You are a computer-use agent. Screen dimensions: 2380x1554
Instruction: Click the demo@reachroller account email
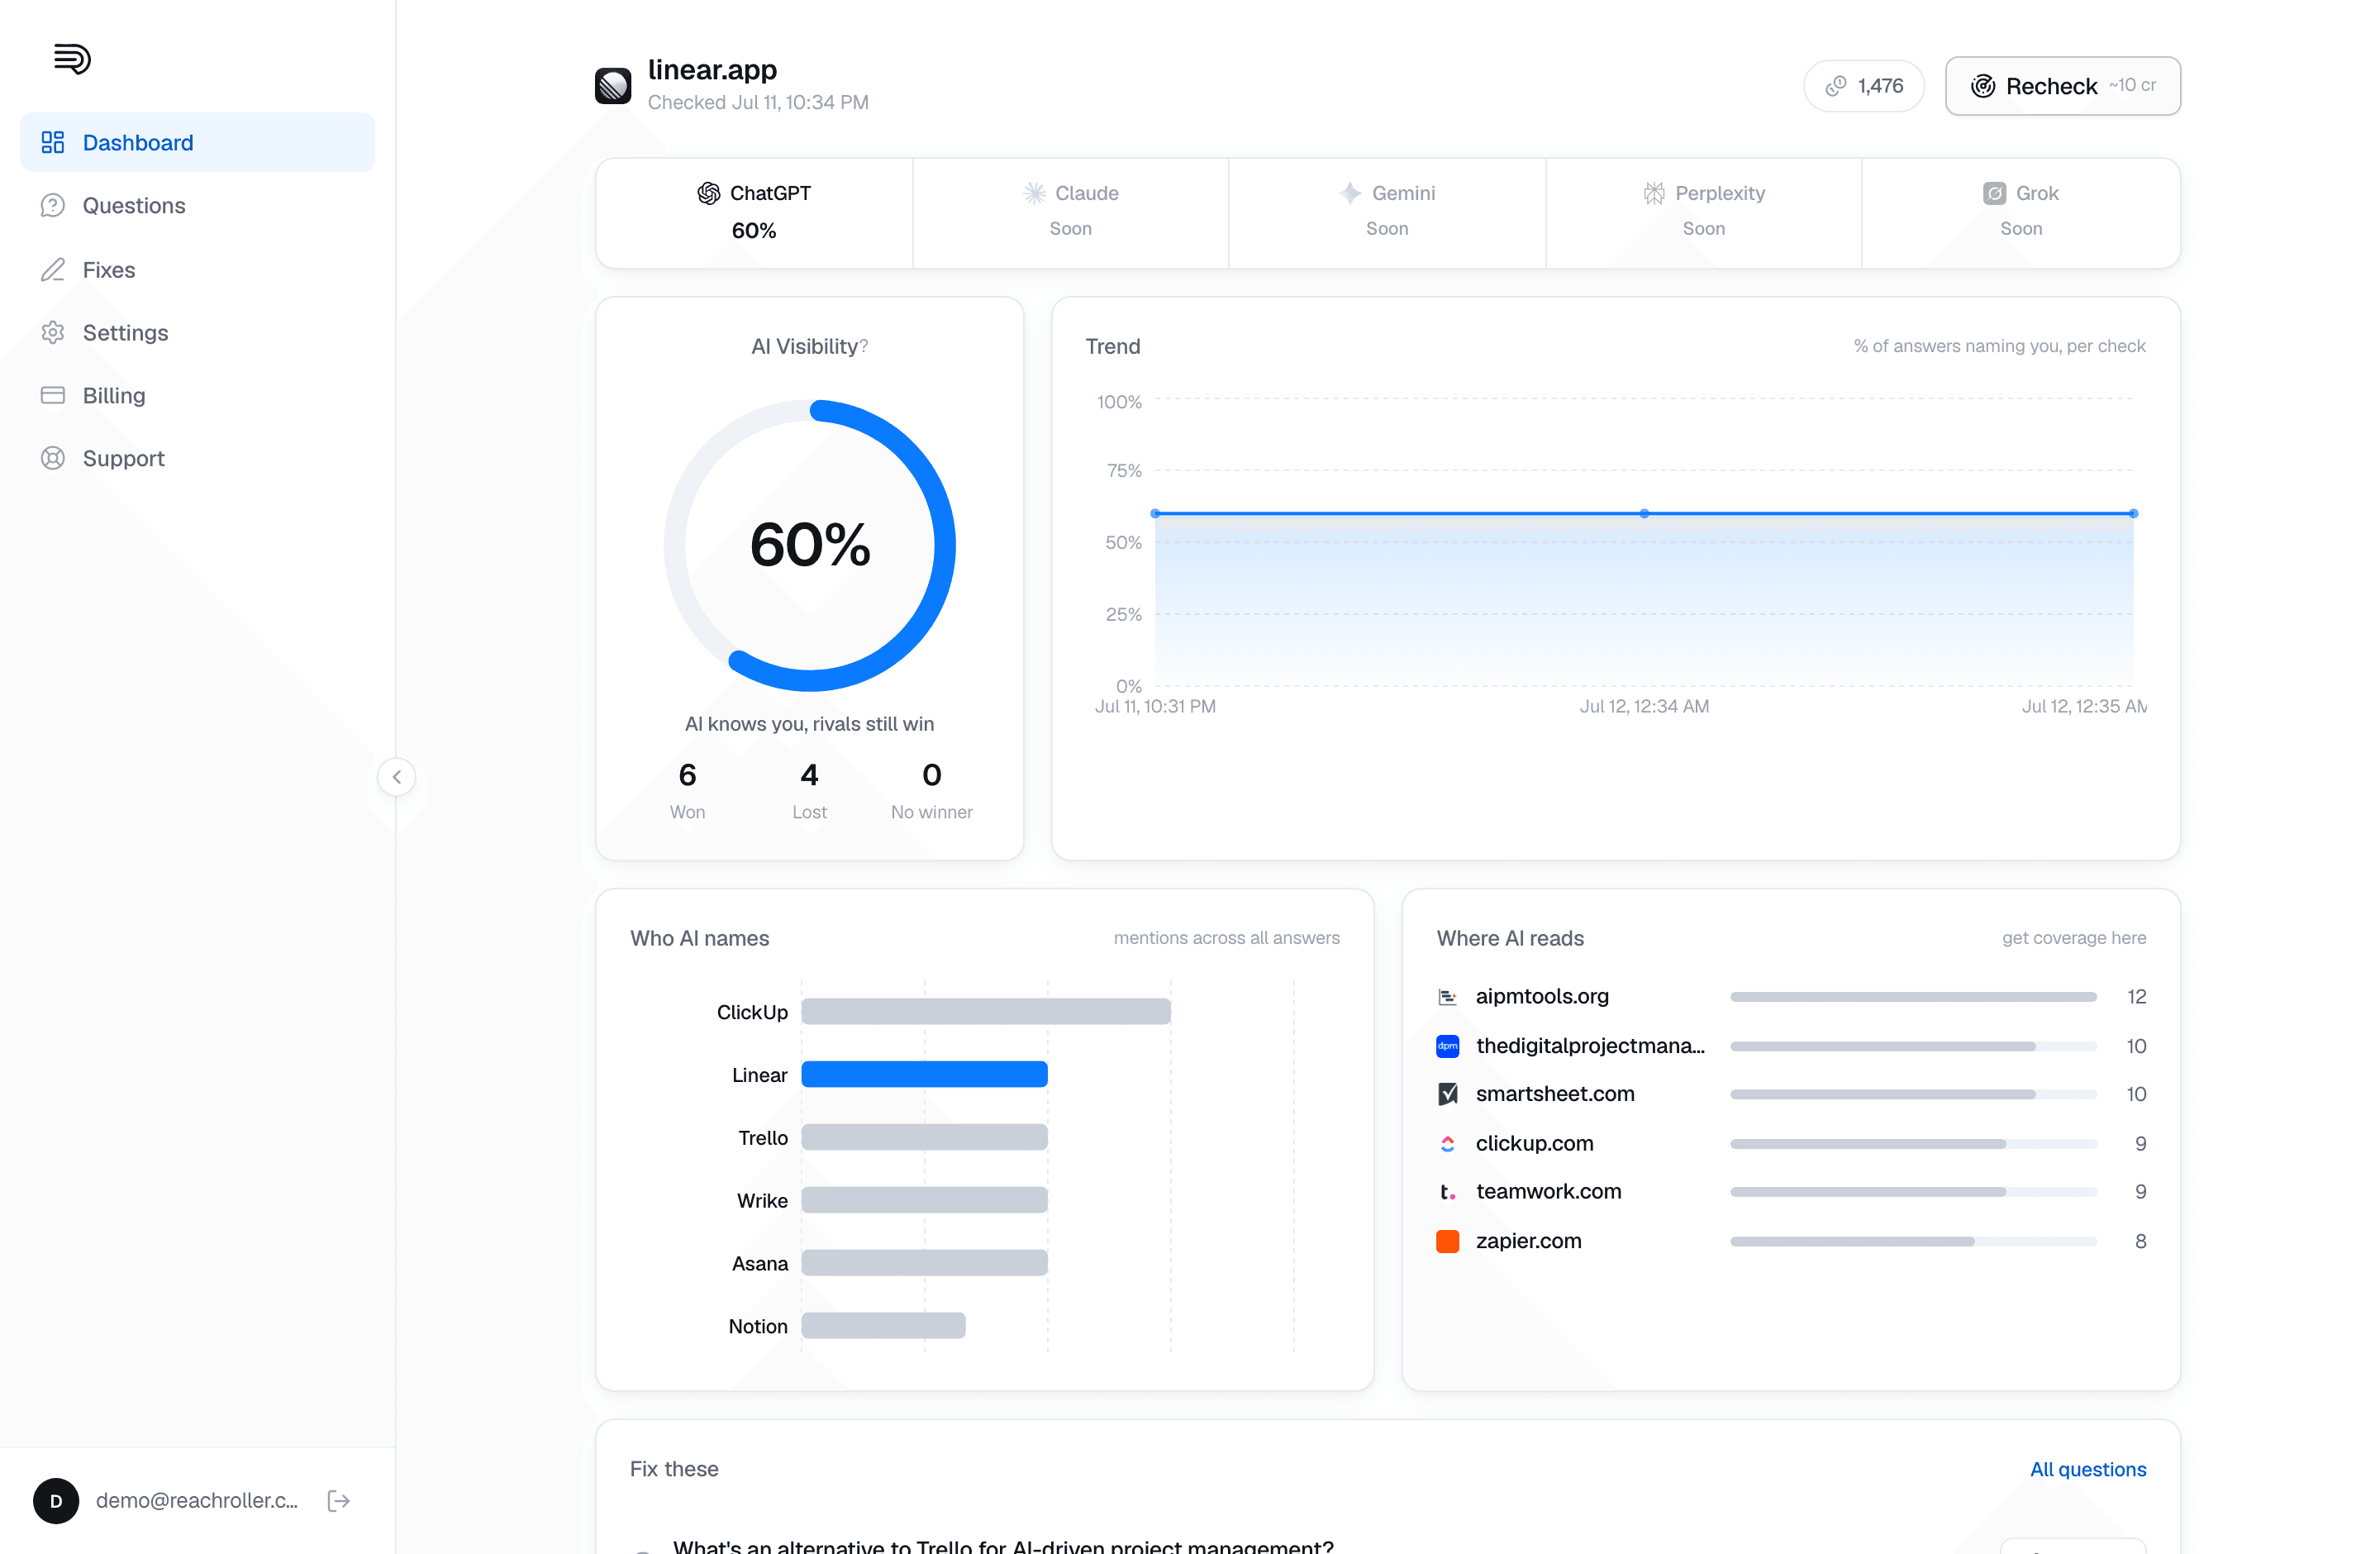pyautogui.click(x=197, y=1500)
